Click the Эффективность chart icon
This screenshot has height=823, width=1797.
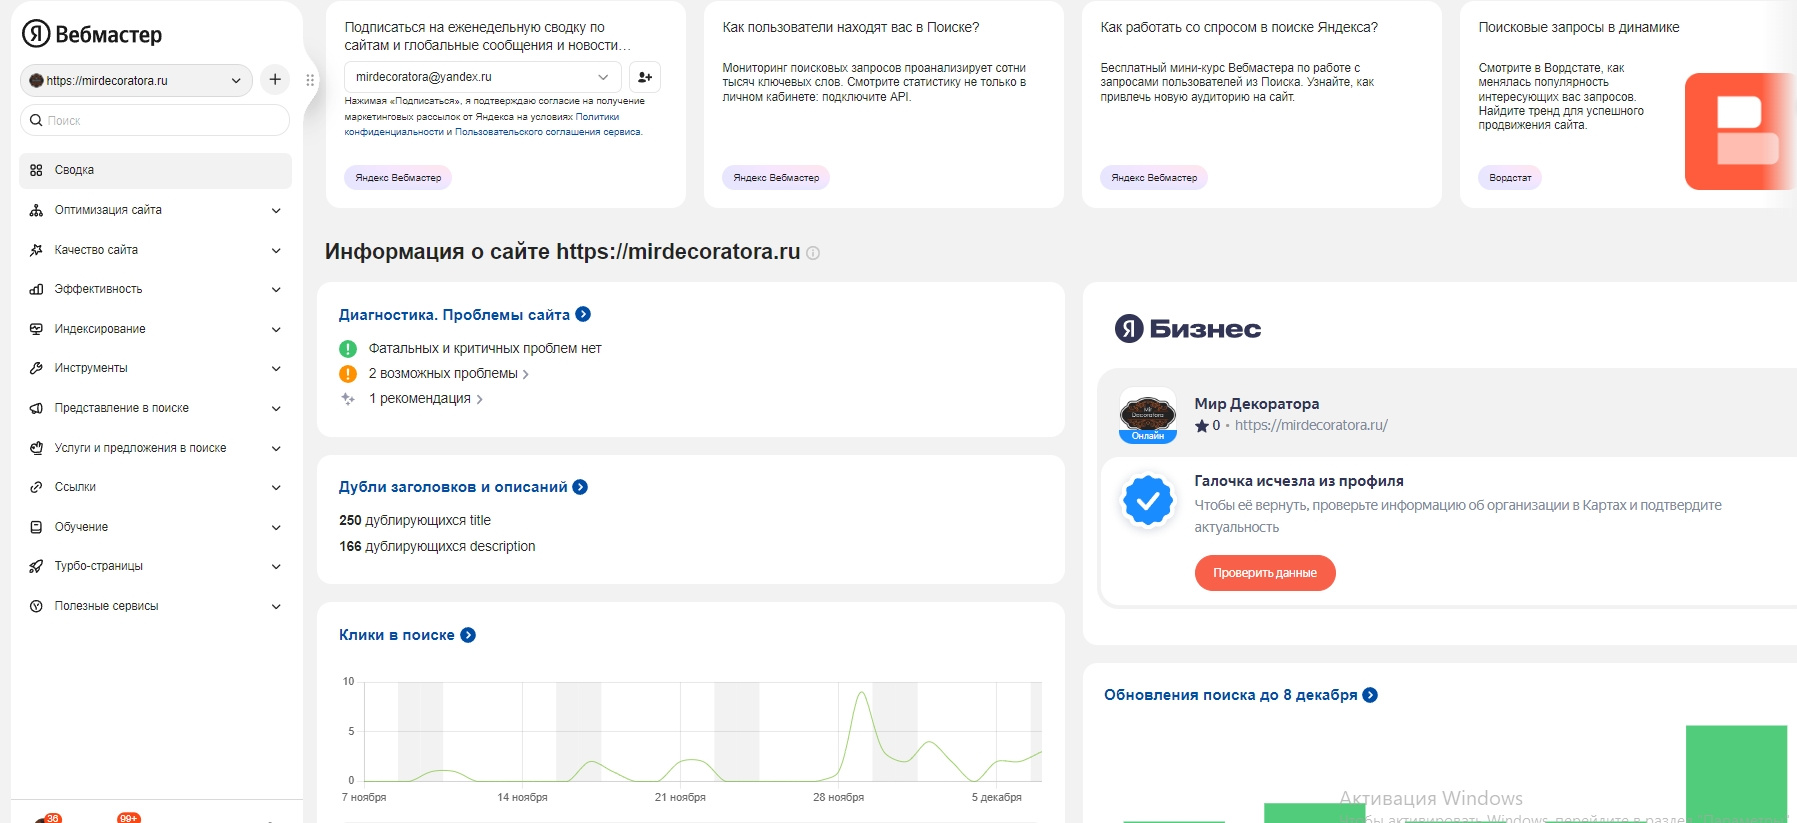(x=36, y=289)
